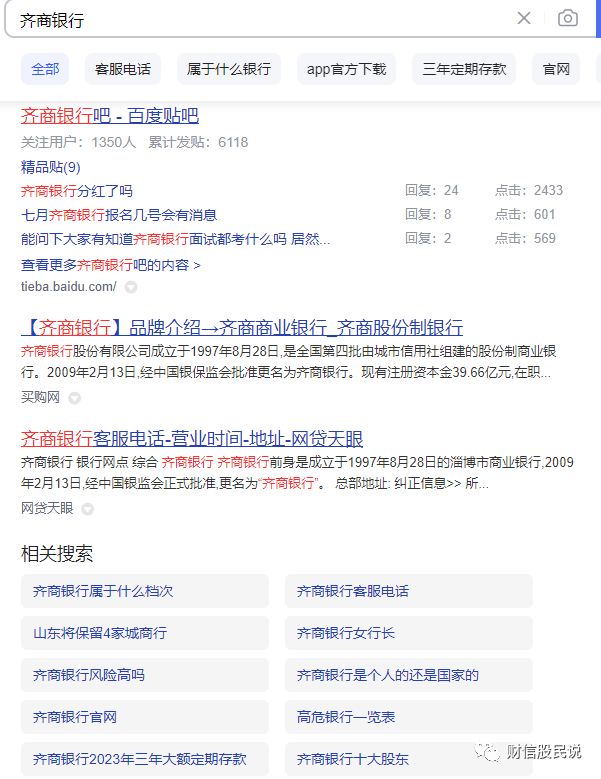Select related search 齐商银行官网
Viewport: 601px width, 779px height.
[x=145, y=717]
